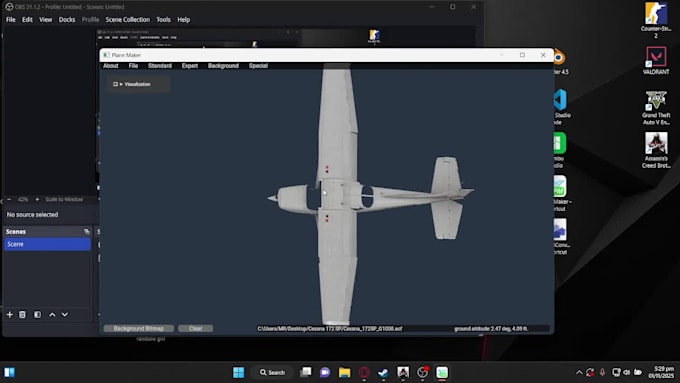Open the OBS File menu
The width and height of the screenshot is (680, 383).
[11, 20]
